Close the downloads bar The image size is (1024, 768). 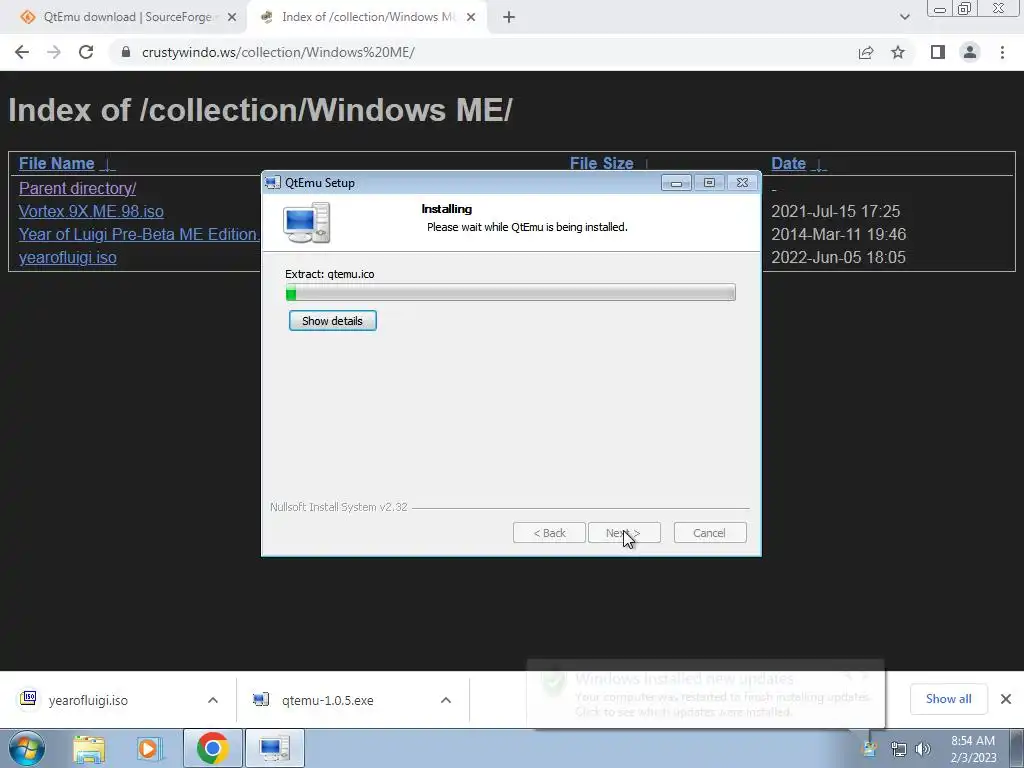coord(1006,699)
